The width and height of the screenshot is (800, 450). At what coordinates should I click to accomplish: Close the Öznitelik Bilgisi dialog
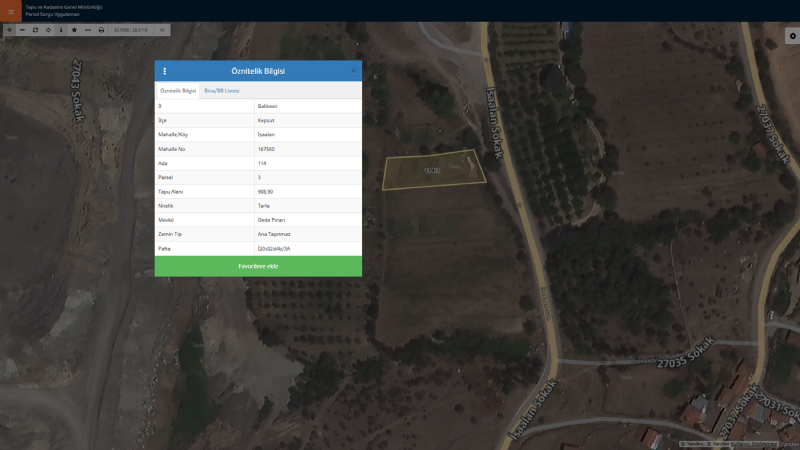[353, 71]
